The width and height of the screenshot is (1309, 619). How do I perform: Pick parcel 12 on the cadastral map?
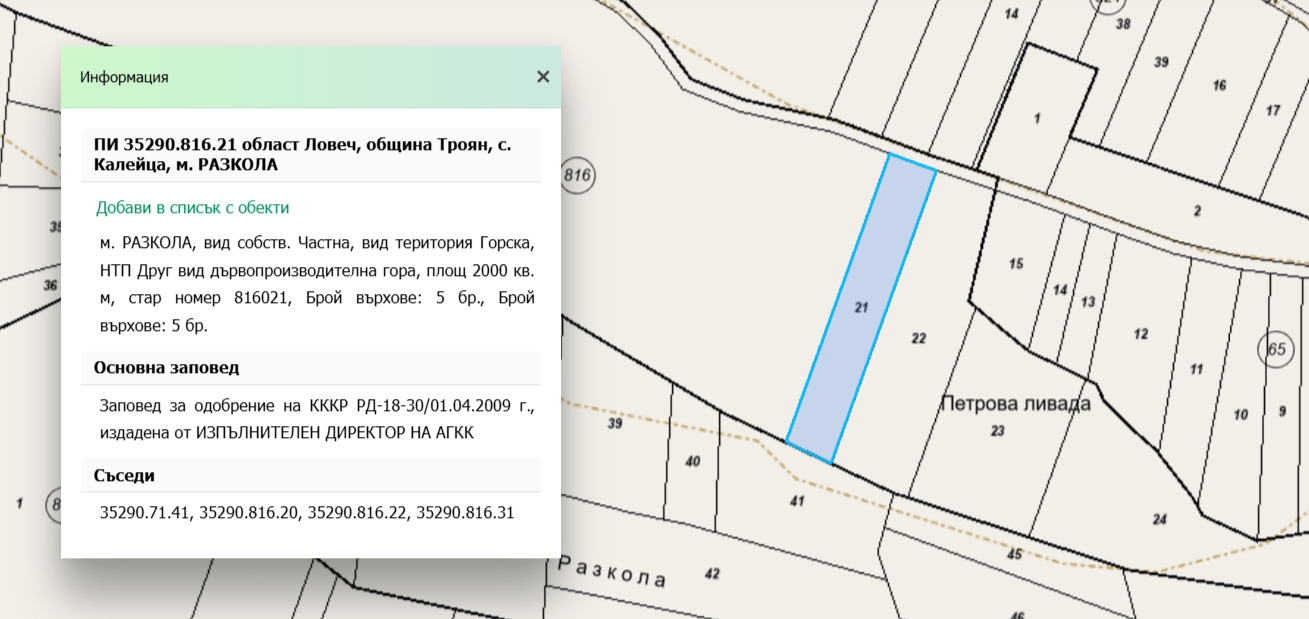[1141, 334]
